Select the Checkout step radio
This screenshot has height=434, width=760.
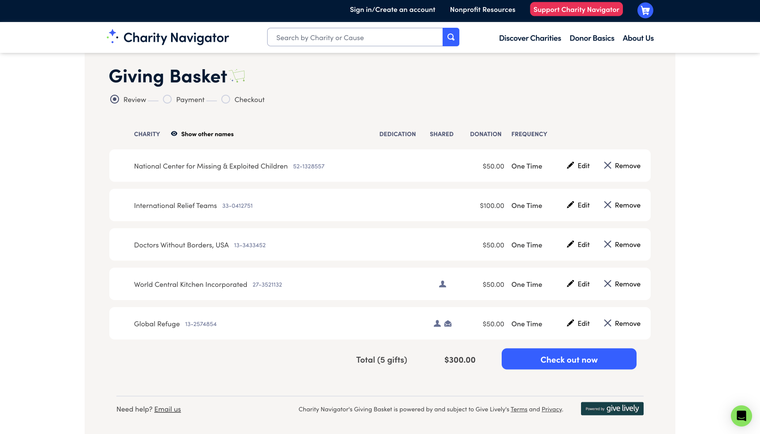point(225,99)
